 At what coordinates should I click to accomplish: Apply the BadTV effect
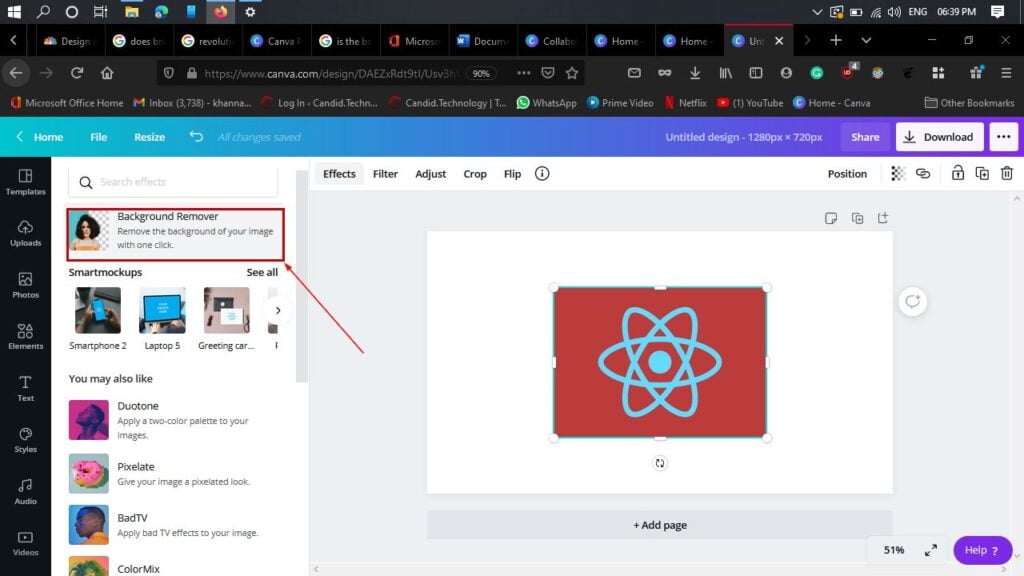pos(173,524)
